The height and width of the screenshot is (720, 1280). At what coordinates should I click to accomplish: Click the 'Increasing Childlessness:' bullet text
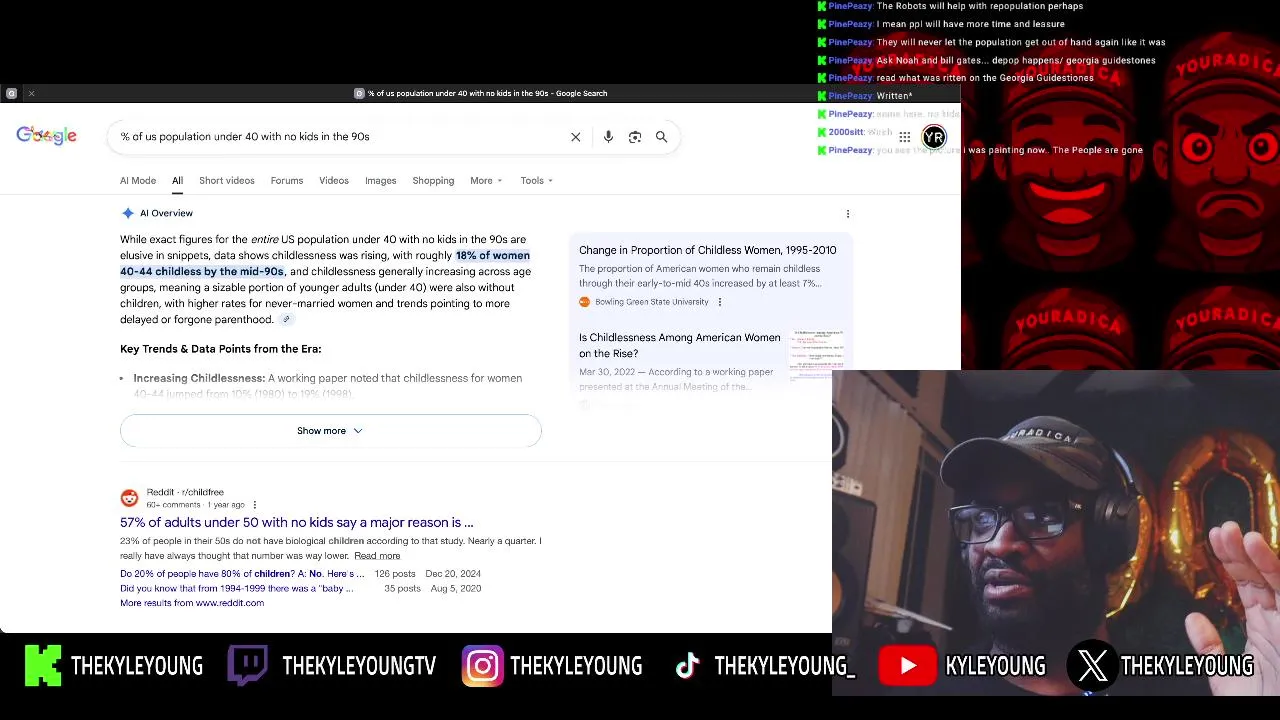199,378
